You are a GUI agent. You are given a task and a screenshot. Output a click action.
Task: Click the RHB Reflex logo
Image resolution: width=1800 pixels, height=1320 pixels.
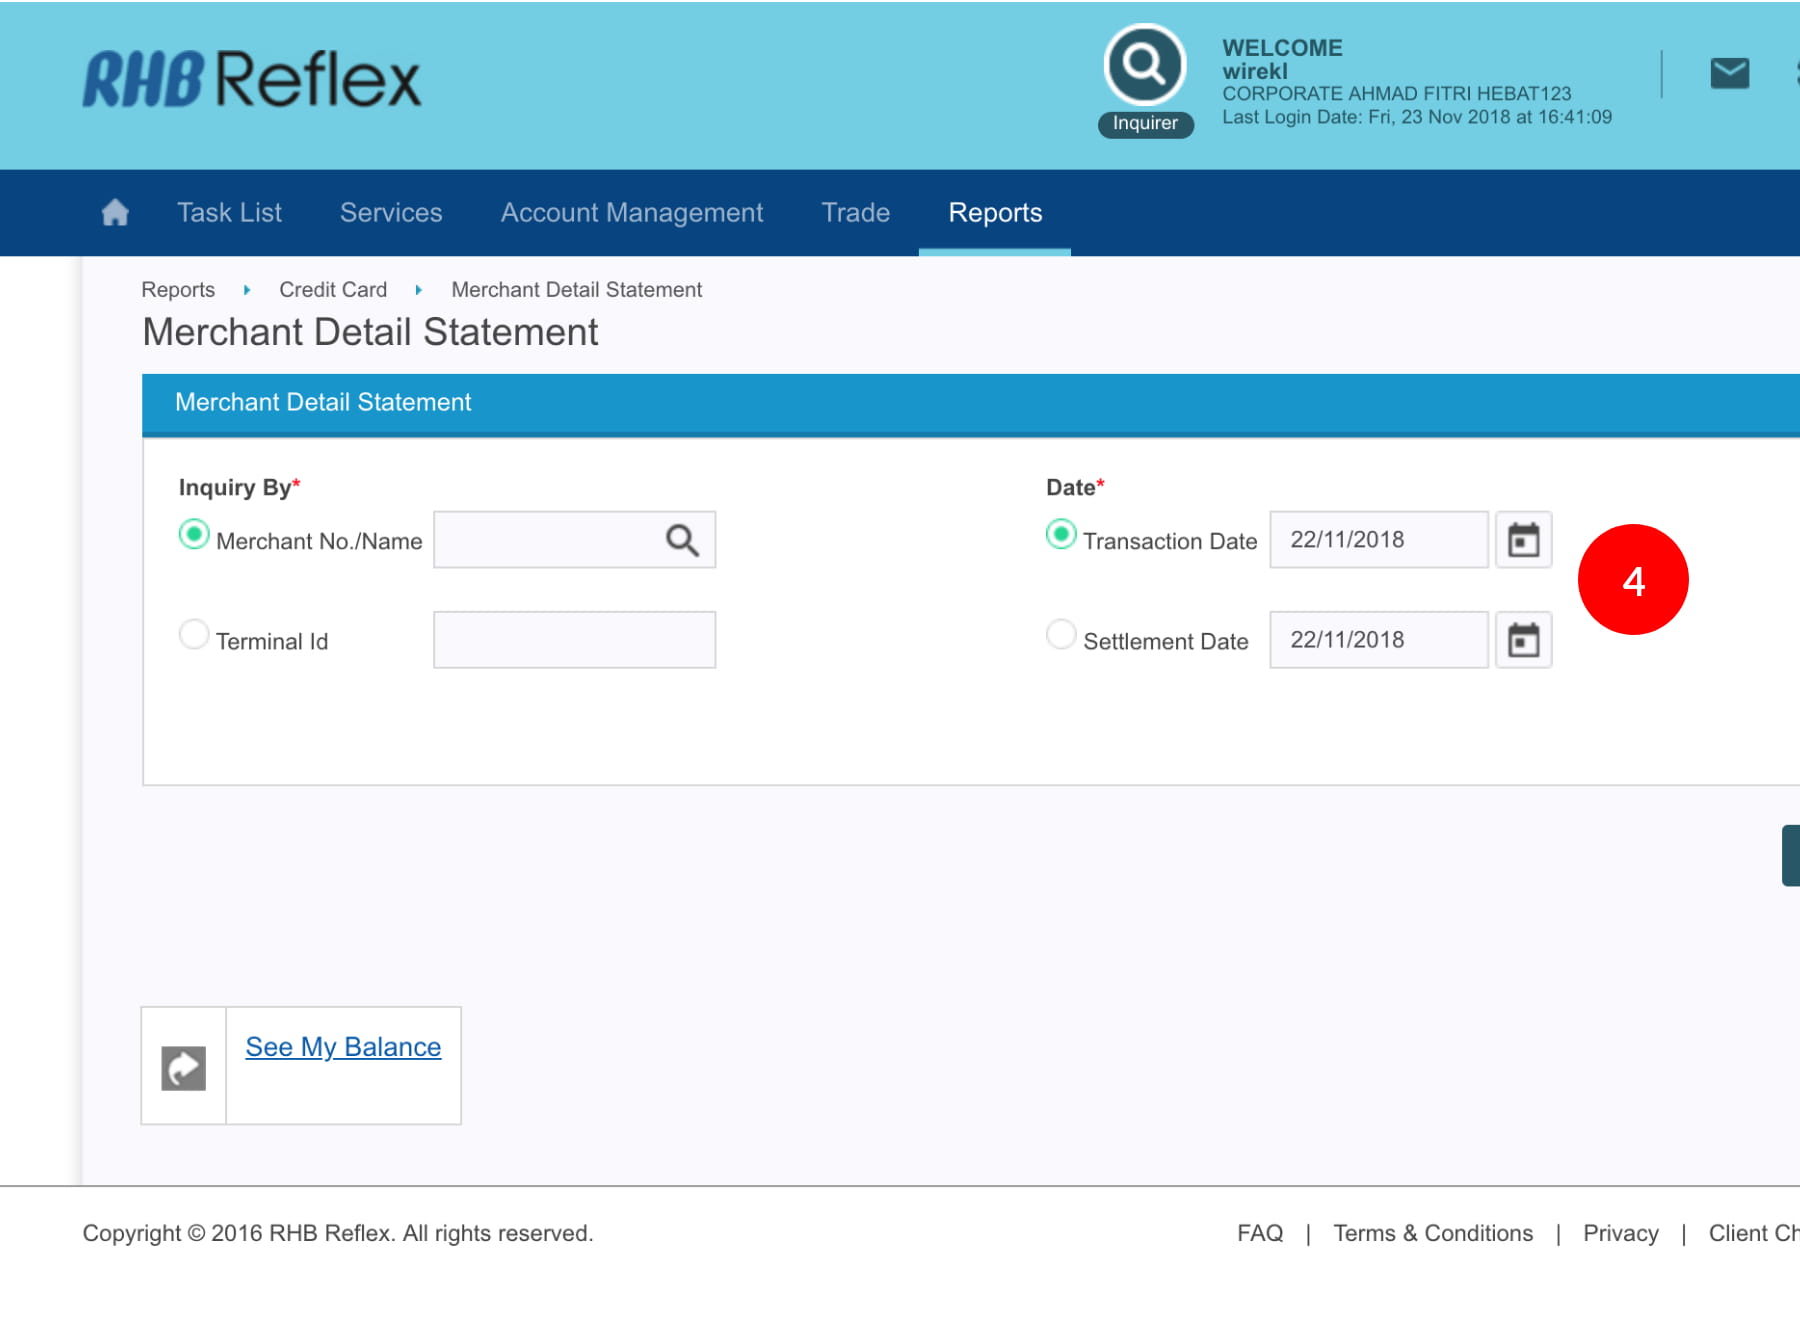pos(251,80)
